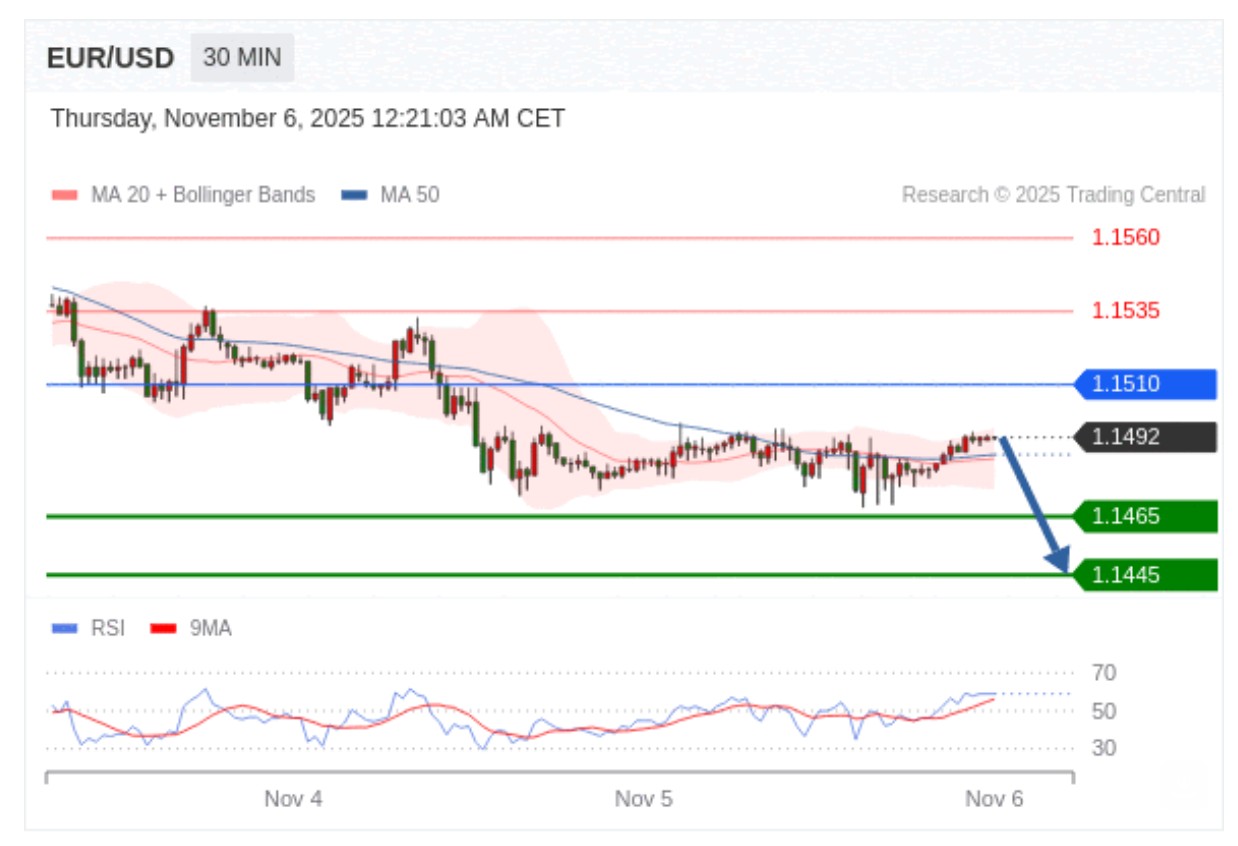Click the Nov 5 date axis label
The width and height of the screenshot is (1238, 846).
(x=643, y=799)
